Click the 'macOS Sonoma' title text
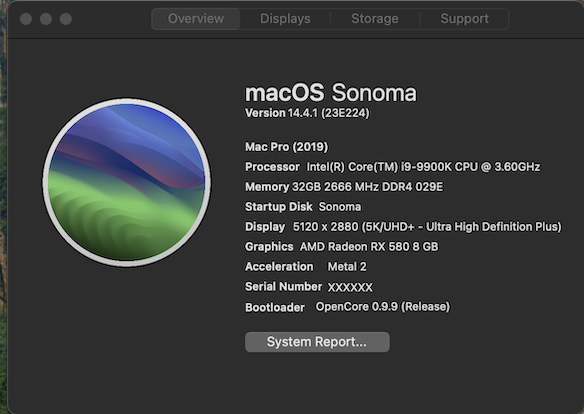This screenshot has height=414, width=584. click(331, 93)
